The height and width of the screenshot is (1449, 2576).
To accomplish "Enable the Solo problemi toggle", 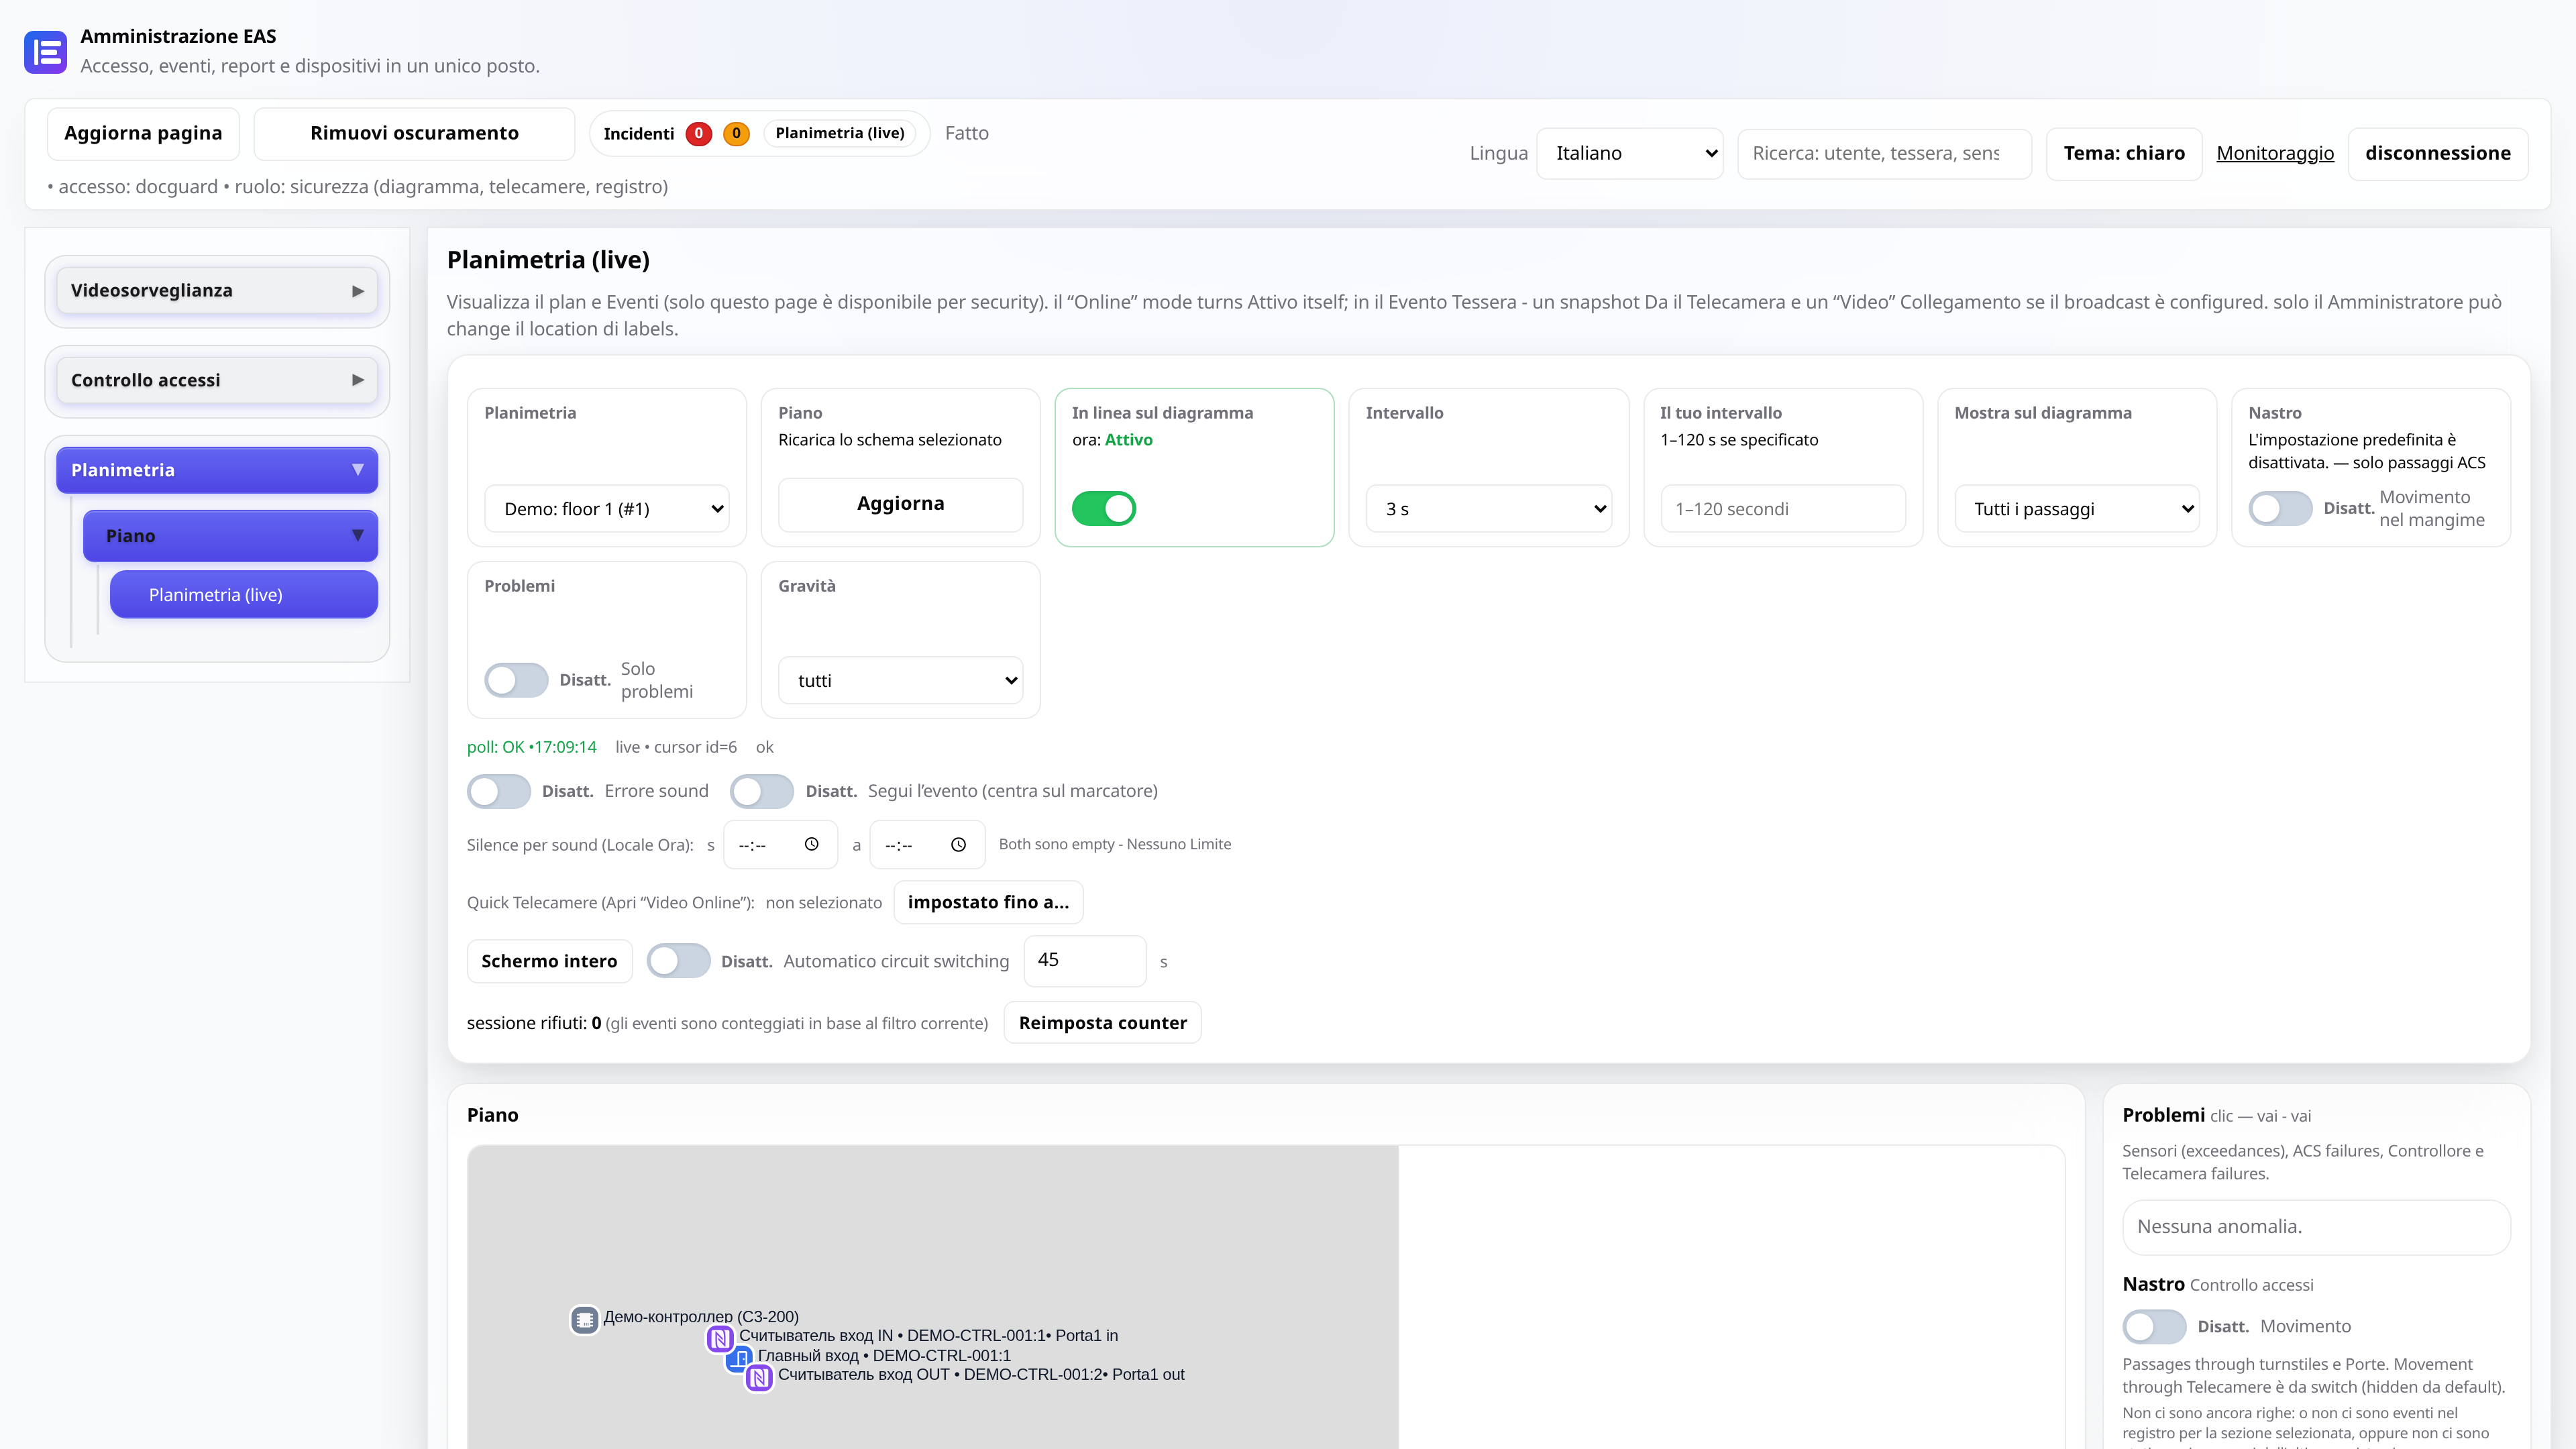I will tap(516, 681).
